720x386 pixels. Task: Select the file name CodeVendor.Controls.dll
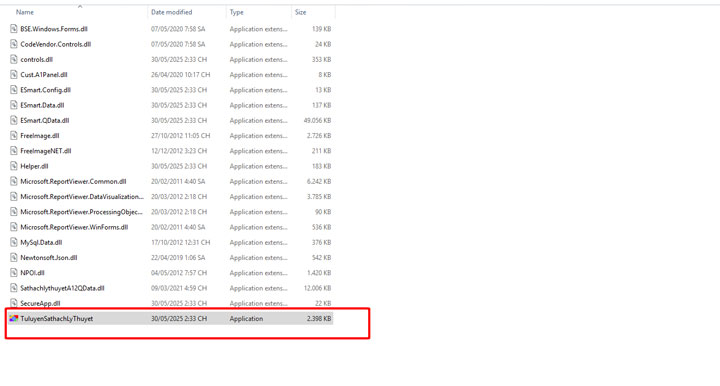click(x=56, y=44)
